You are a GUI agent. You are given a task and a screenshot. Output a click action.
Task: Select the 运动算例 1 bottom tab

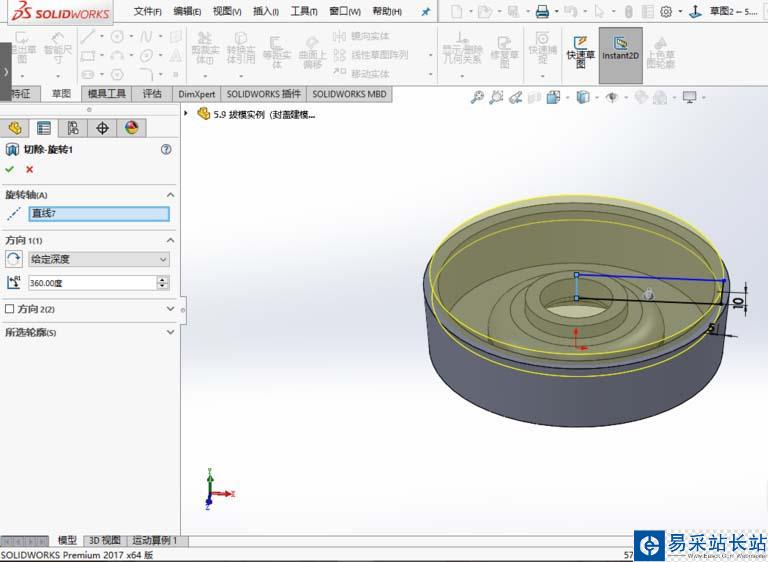[155, 540]
